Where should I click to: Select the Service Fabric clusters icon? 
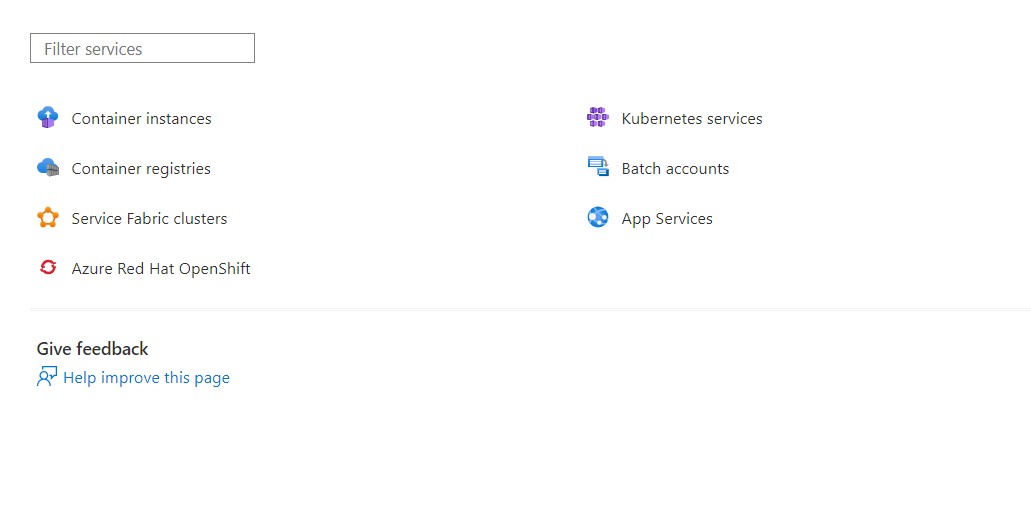[48, 218]
